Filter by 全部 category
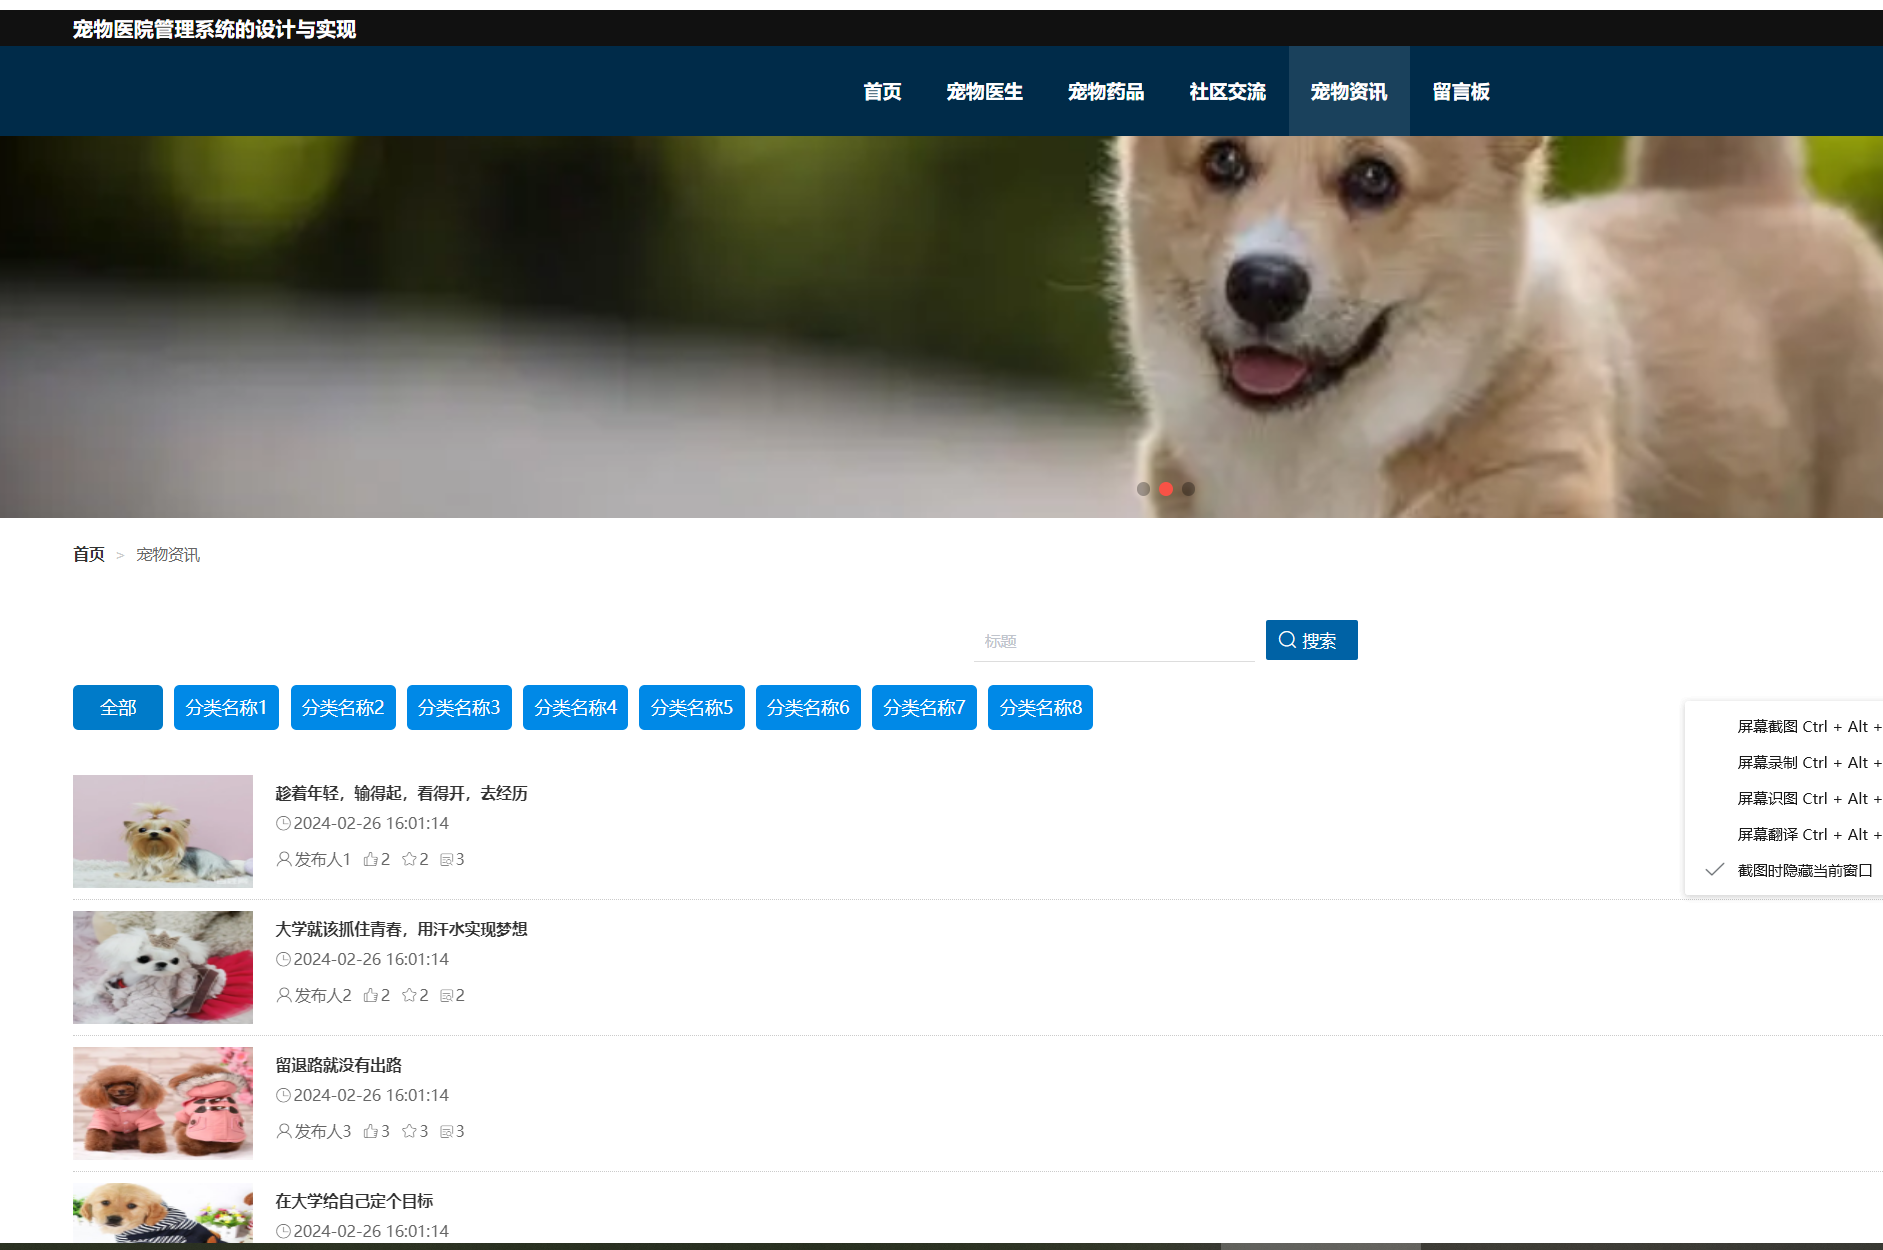 click(x=118, y=707)
